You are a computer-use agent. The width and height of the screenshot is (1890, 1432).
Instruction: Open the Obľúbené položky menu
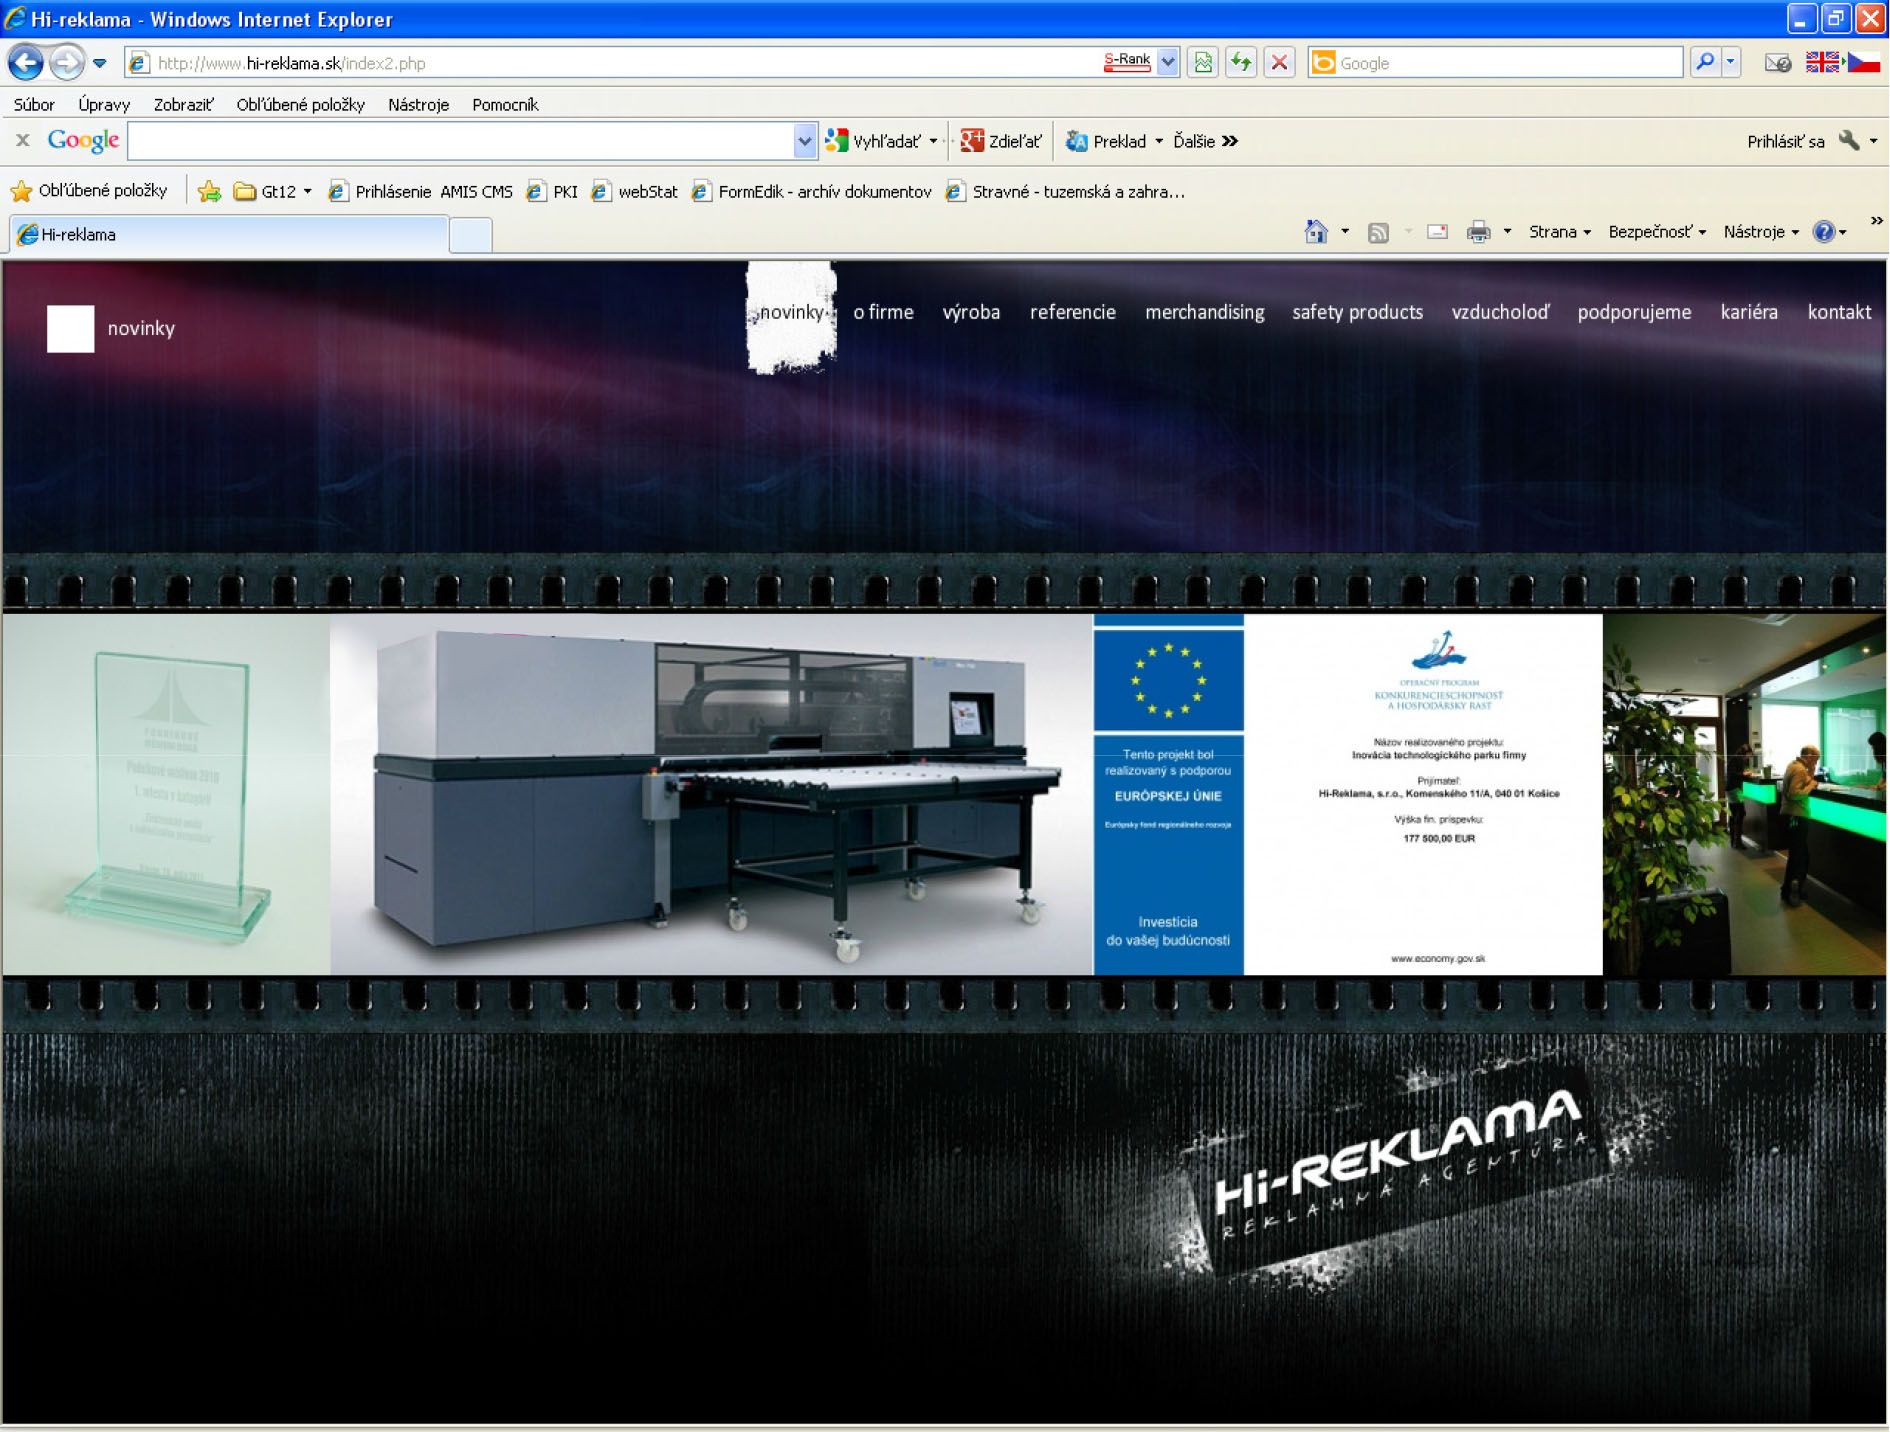click(300, 104)
